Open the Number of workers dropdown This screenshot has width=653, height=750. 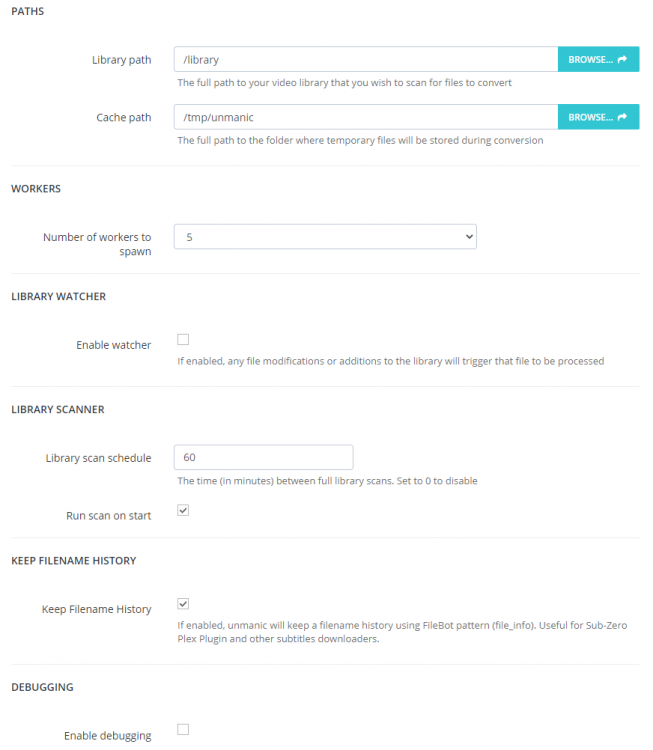click(325, 237)
